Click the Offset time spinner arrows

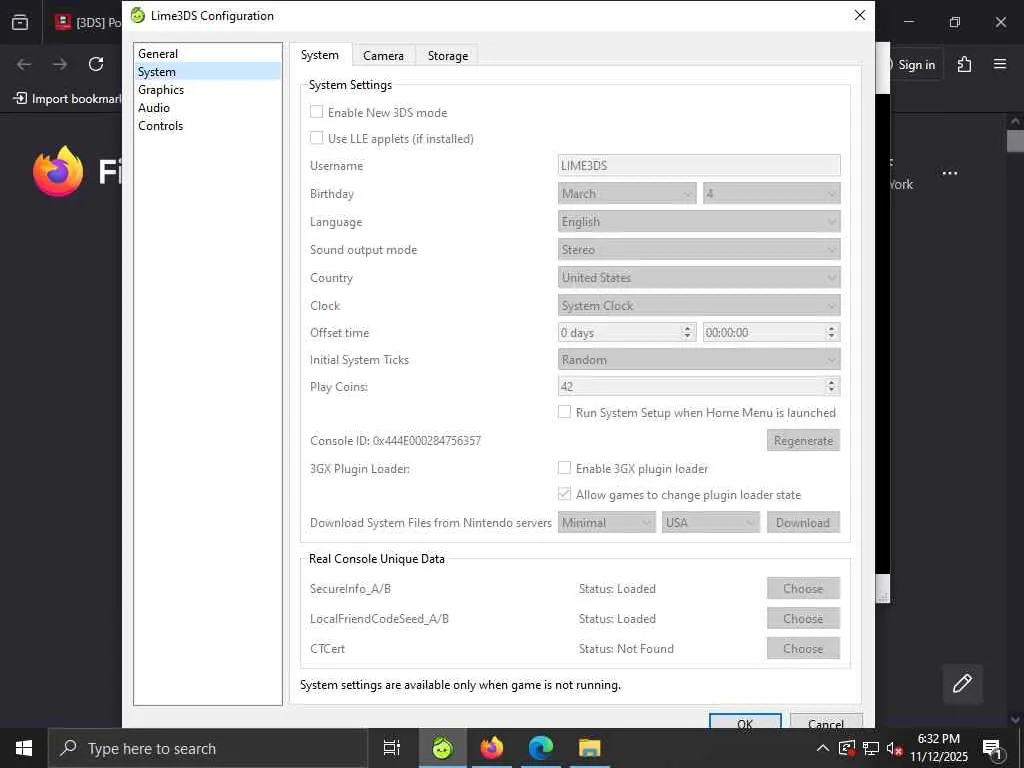[831, 332]
